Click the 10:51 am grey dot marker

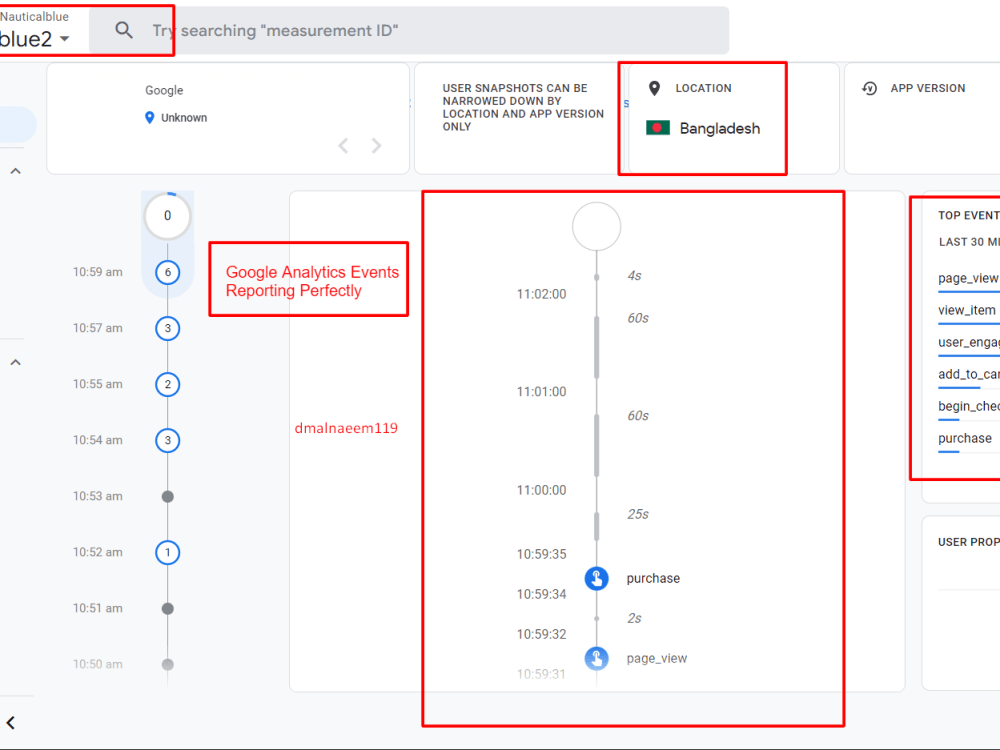[168, 608]
